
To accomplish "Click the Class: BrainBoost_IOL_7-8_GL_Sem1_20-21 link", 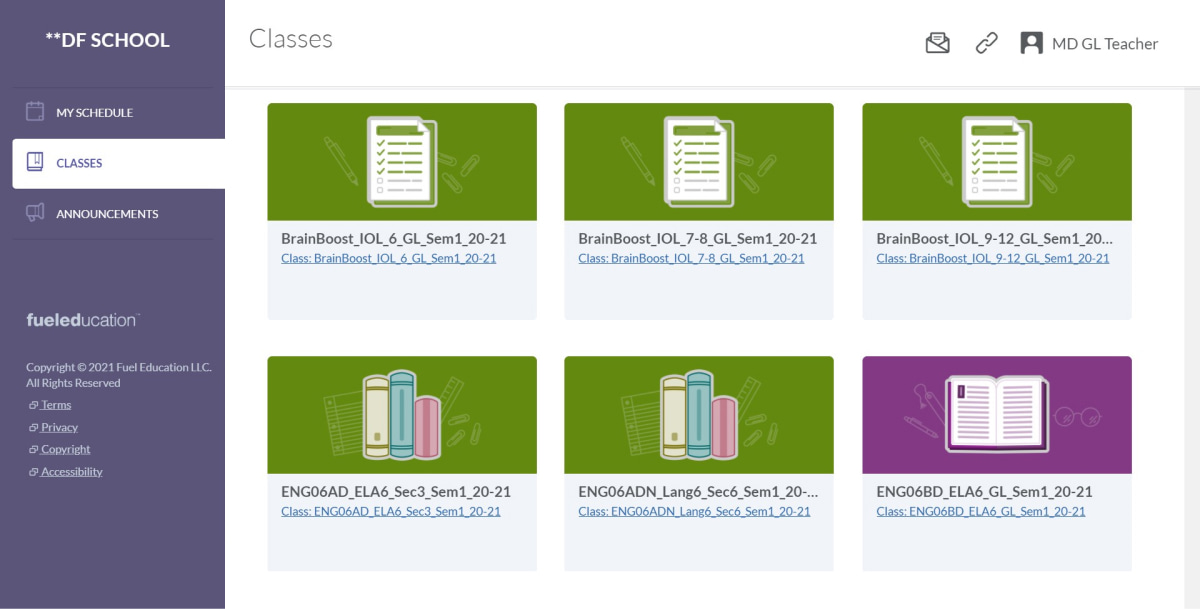I will pyautogui.click(x=691, y=258).
